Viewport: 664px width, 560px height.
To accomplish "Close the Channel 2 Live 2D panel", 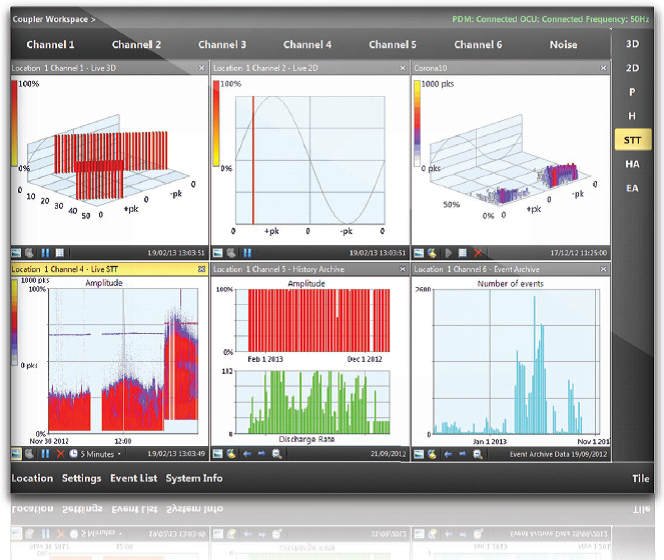I will [402, 68].
